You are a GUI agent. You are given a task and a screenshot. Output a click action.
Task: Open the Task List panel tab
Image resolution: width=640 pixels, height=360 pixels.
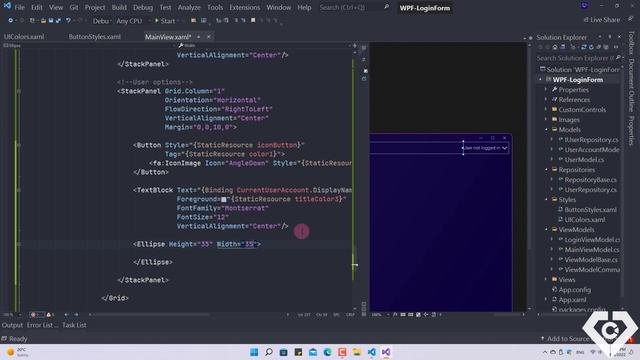74,325
